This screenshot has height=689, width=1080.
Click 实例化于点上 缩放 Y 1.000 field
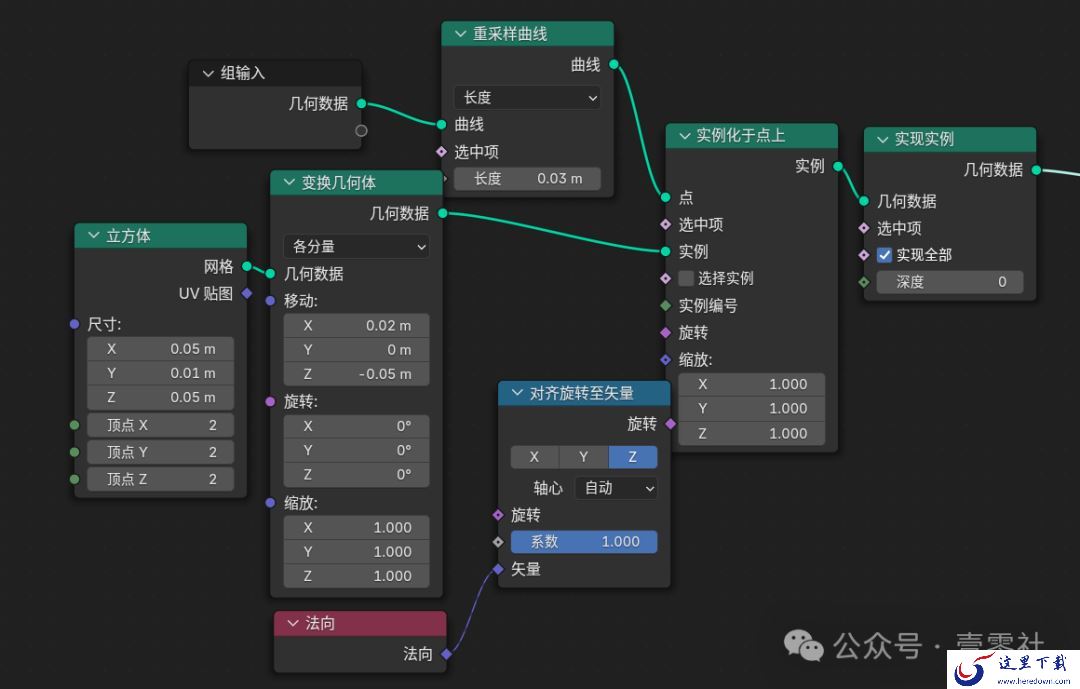[751, 409]
